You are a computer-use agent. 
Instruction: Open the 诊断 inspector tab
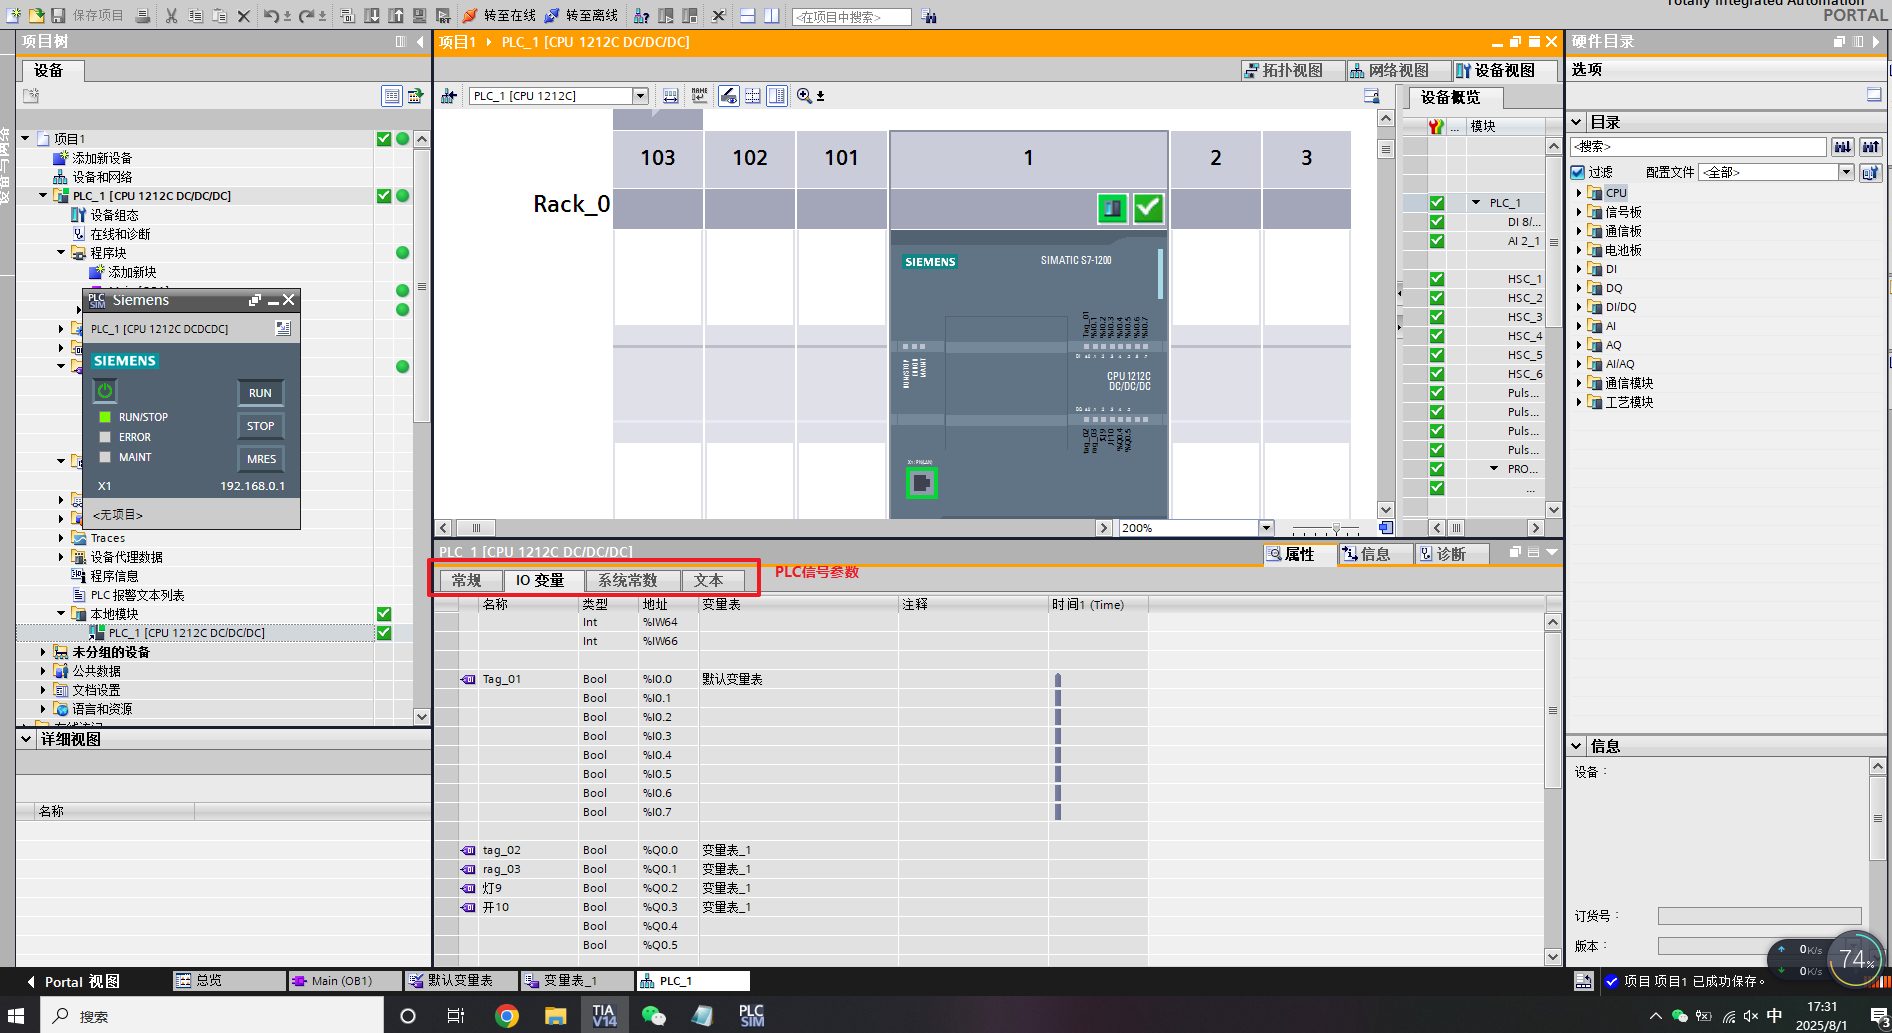point(1450,554)
